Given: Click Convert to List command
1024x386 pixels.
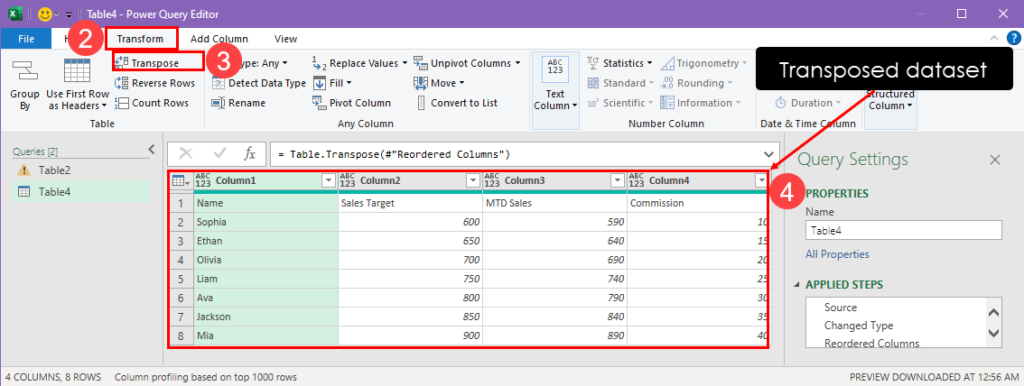Looking at the screenshot, I should coord(456,103).
